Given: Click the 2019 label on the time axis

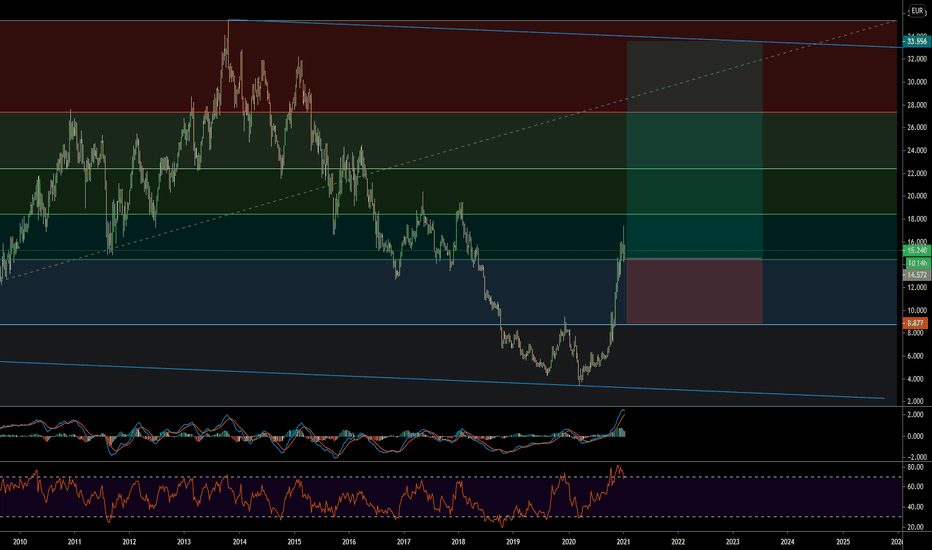Looking at the screenshot, I should coord(513,542).
